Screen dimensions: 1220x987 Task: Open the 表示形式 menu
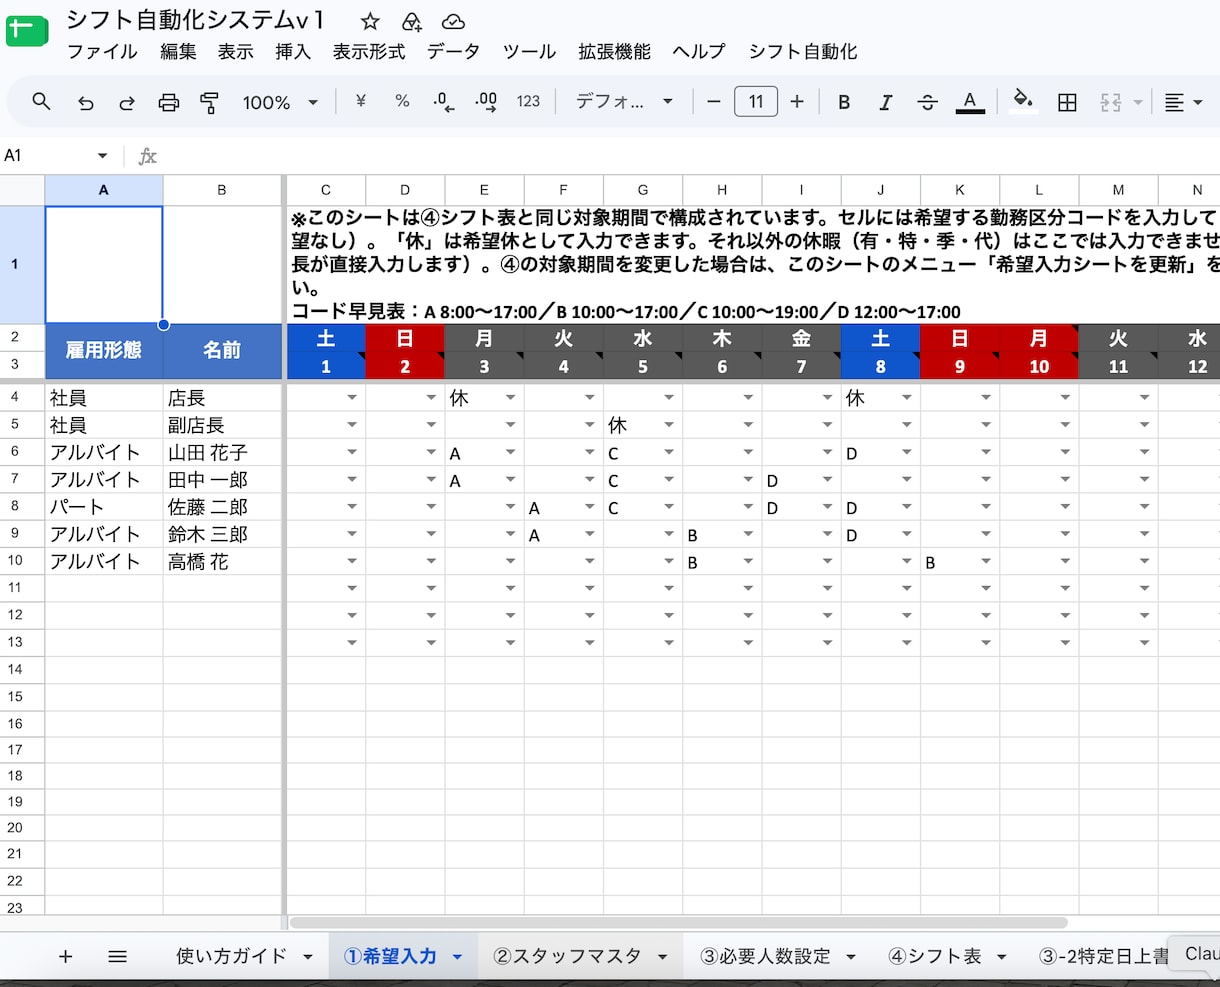369,51
